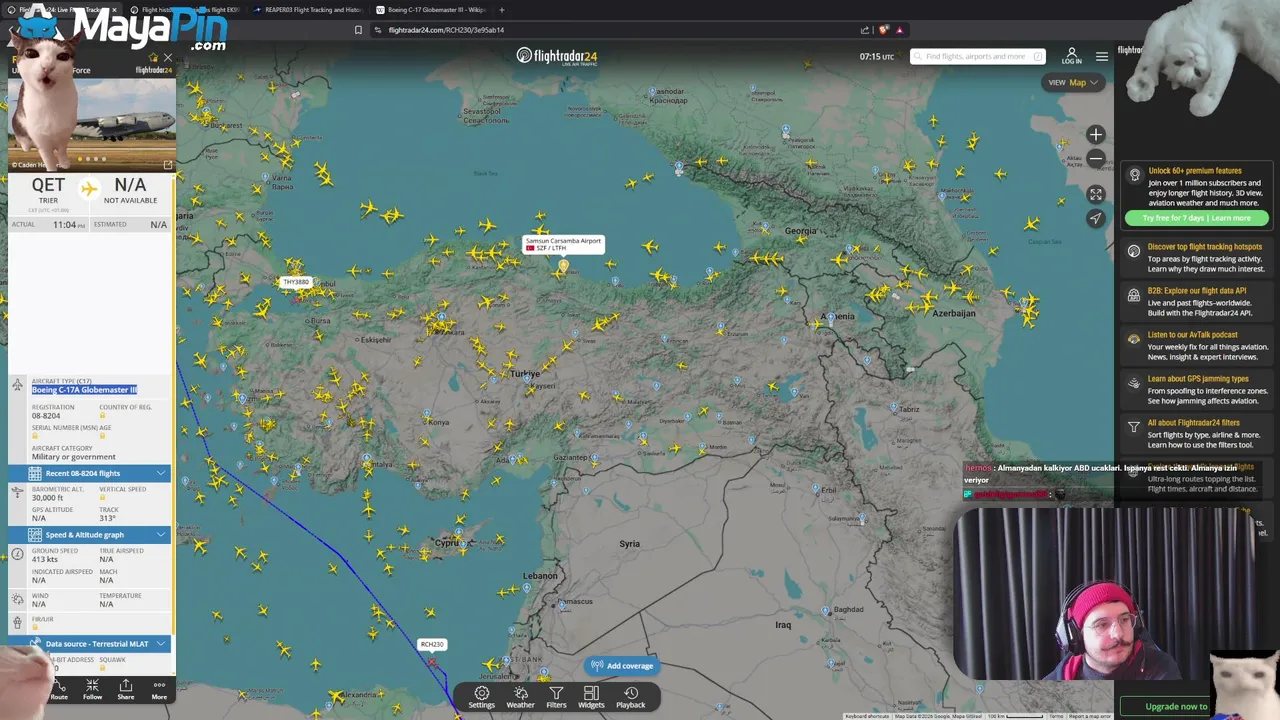Open More options in flight panel

coord(159,689)
